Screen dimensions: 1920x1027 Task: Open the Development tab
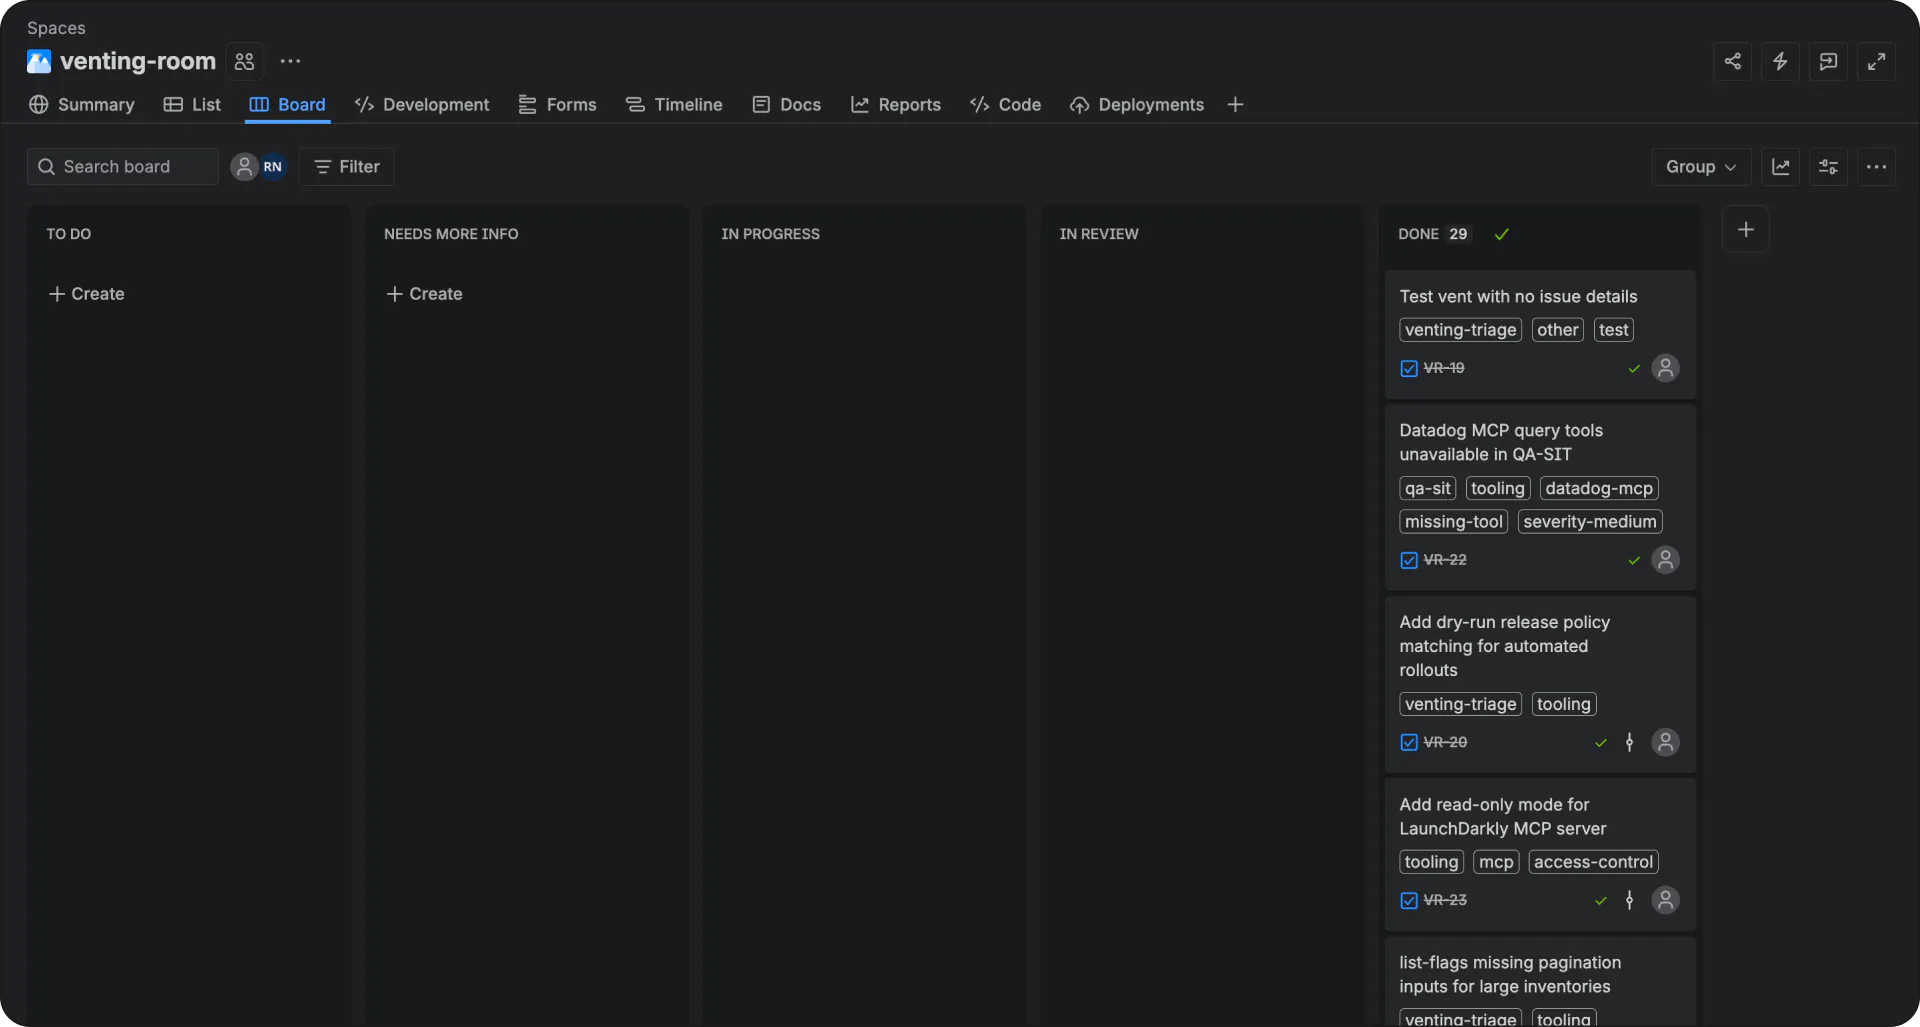click(422, 105)
